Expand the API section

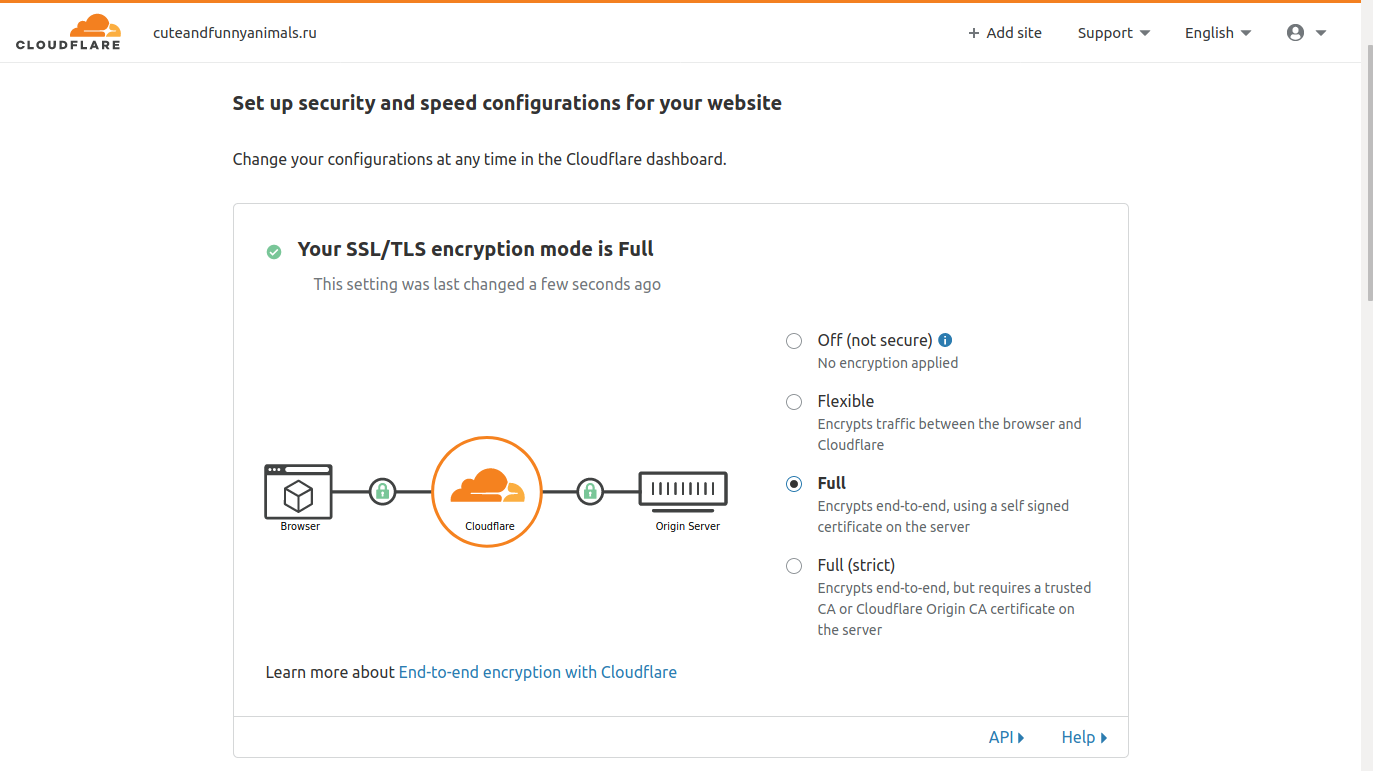(x=1006, y=737)
